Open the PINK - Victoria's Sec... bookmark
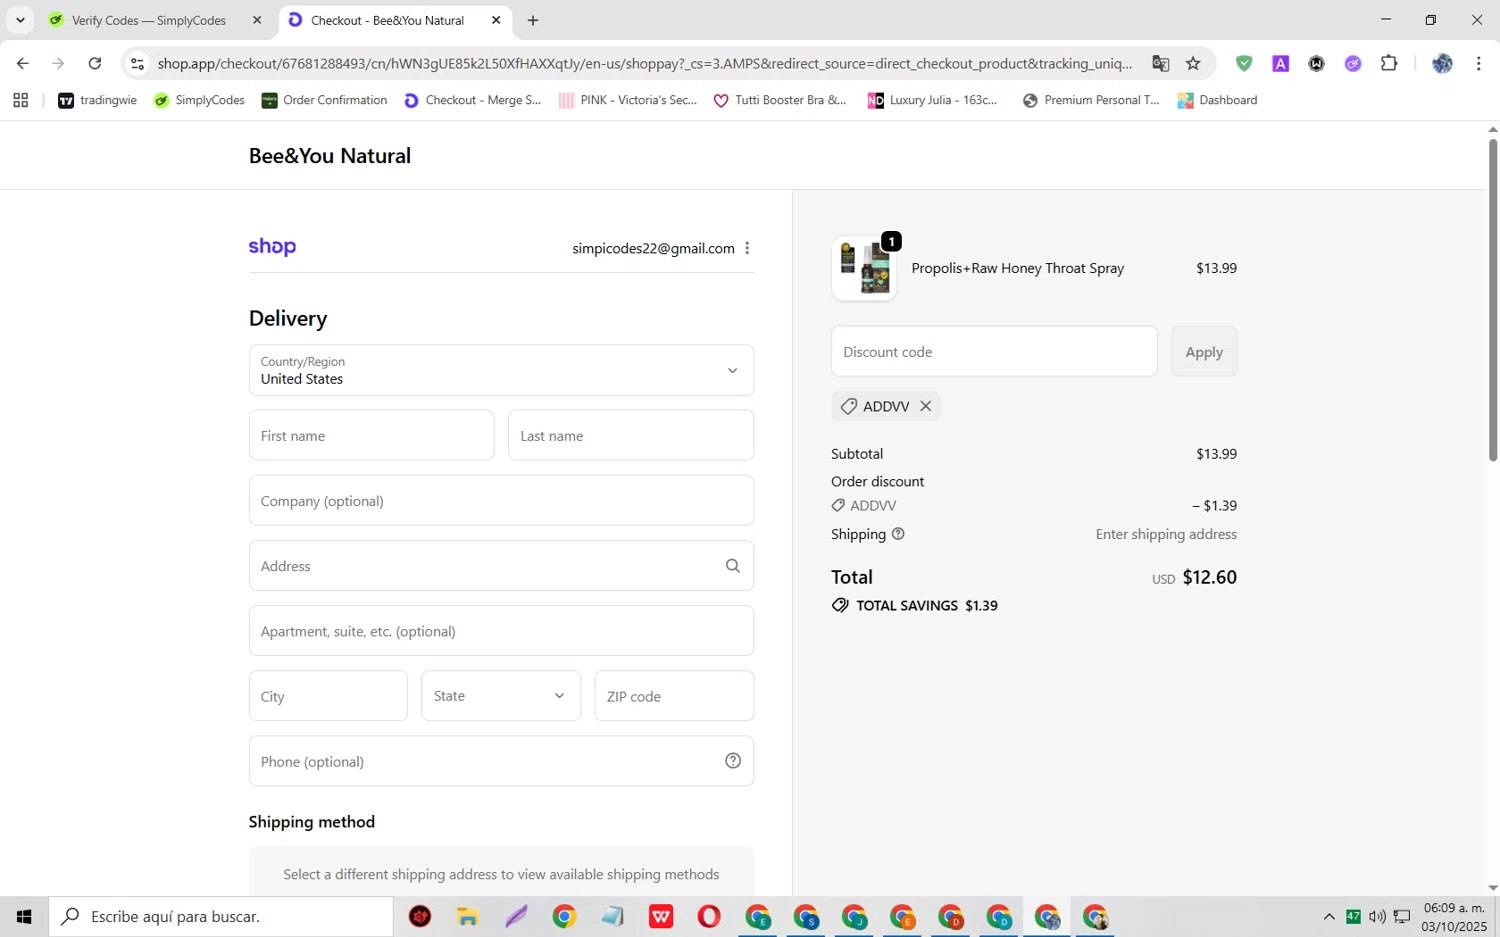 pyautogui.click(x=628, y=100)
